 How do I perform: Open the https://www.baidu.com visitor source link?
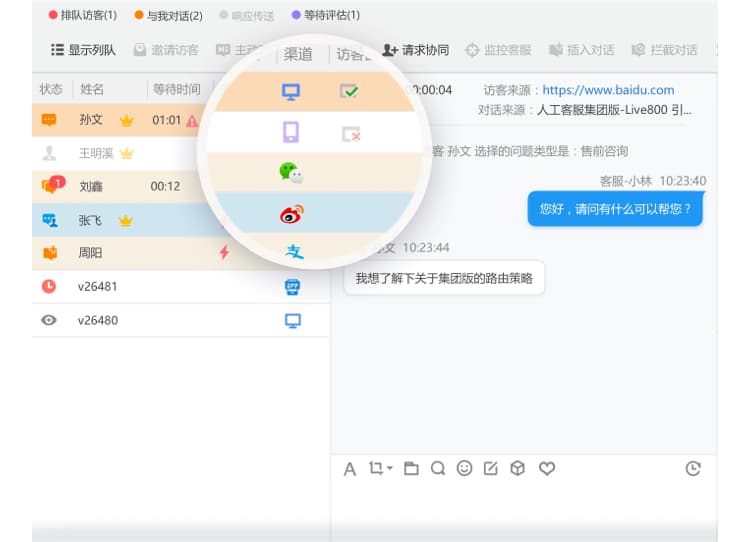[x=608, y=90]
